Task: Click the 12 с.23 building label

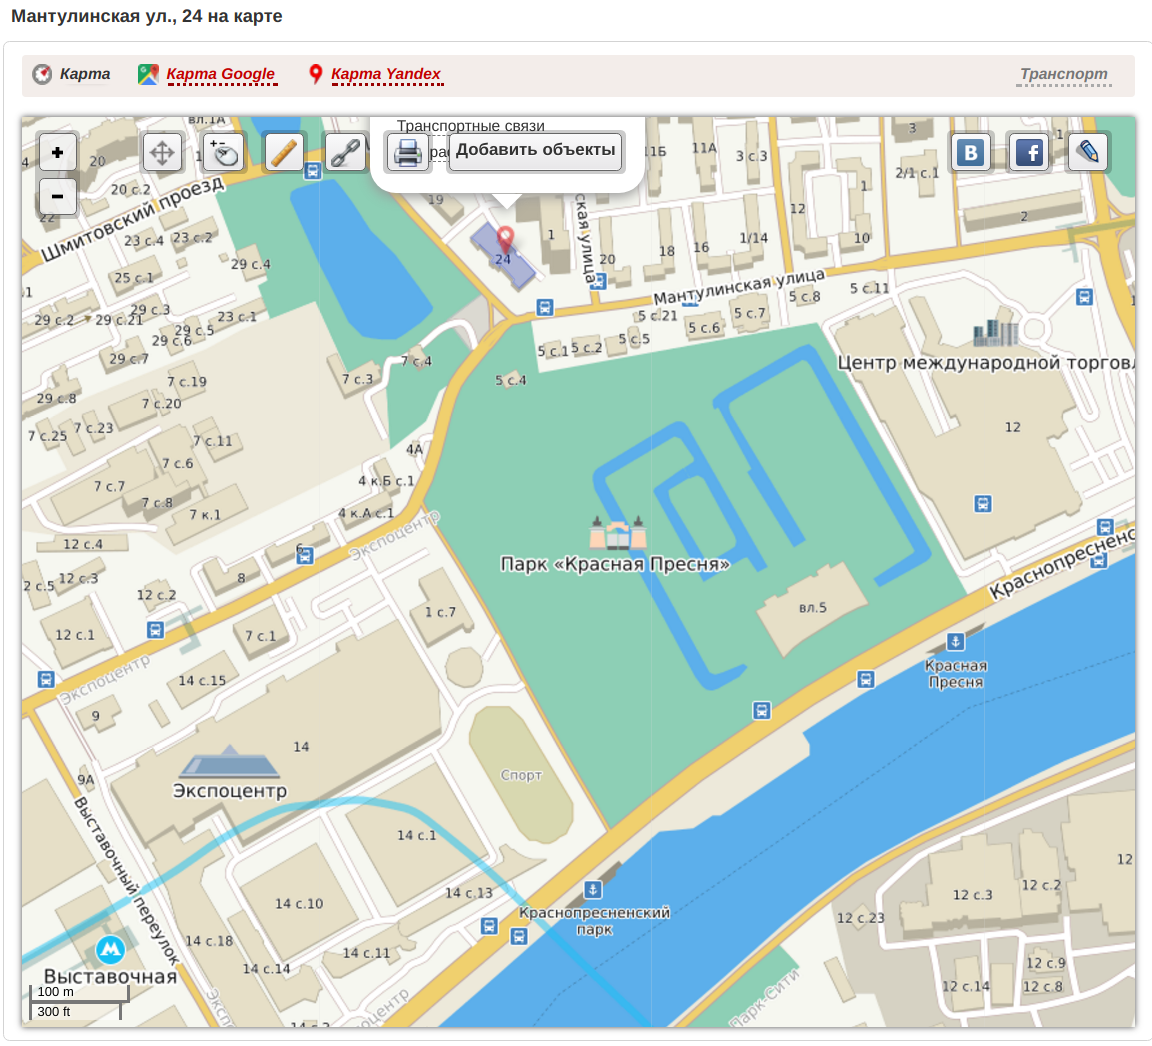Action: click(860, 917)
